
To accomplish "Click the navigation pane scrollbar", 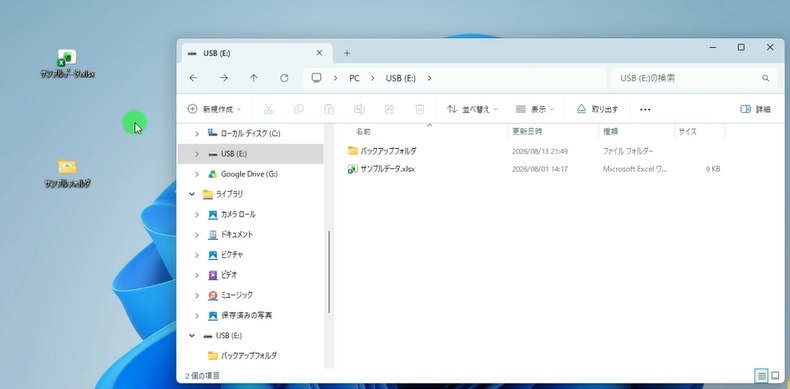I will (329, 272).
